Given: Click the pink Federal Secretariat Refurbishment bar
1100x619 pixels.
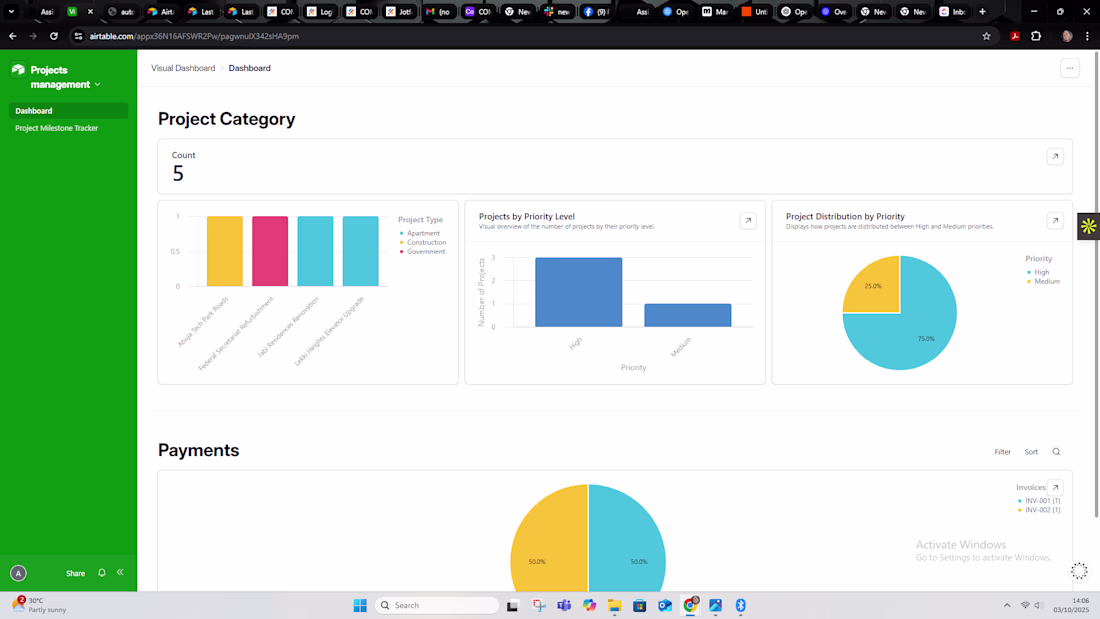Looking at the screenshot, I should [270, 251].
